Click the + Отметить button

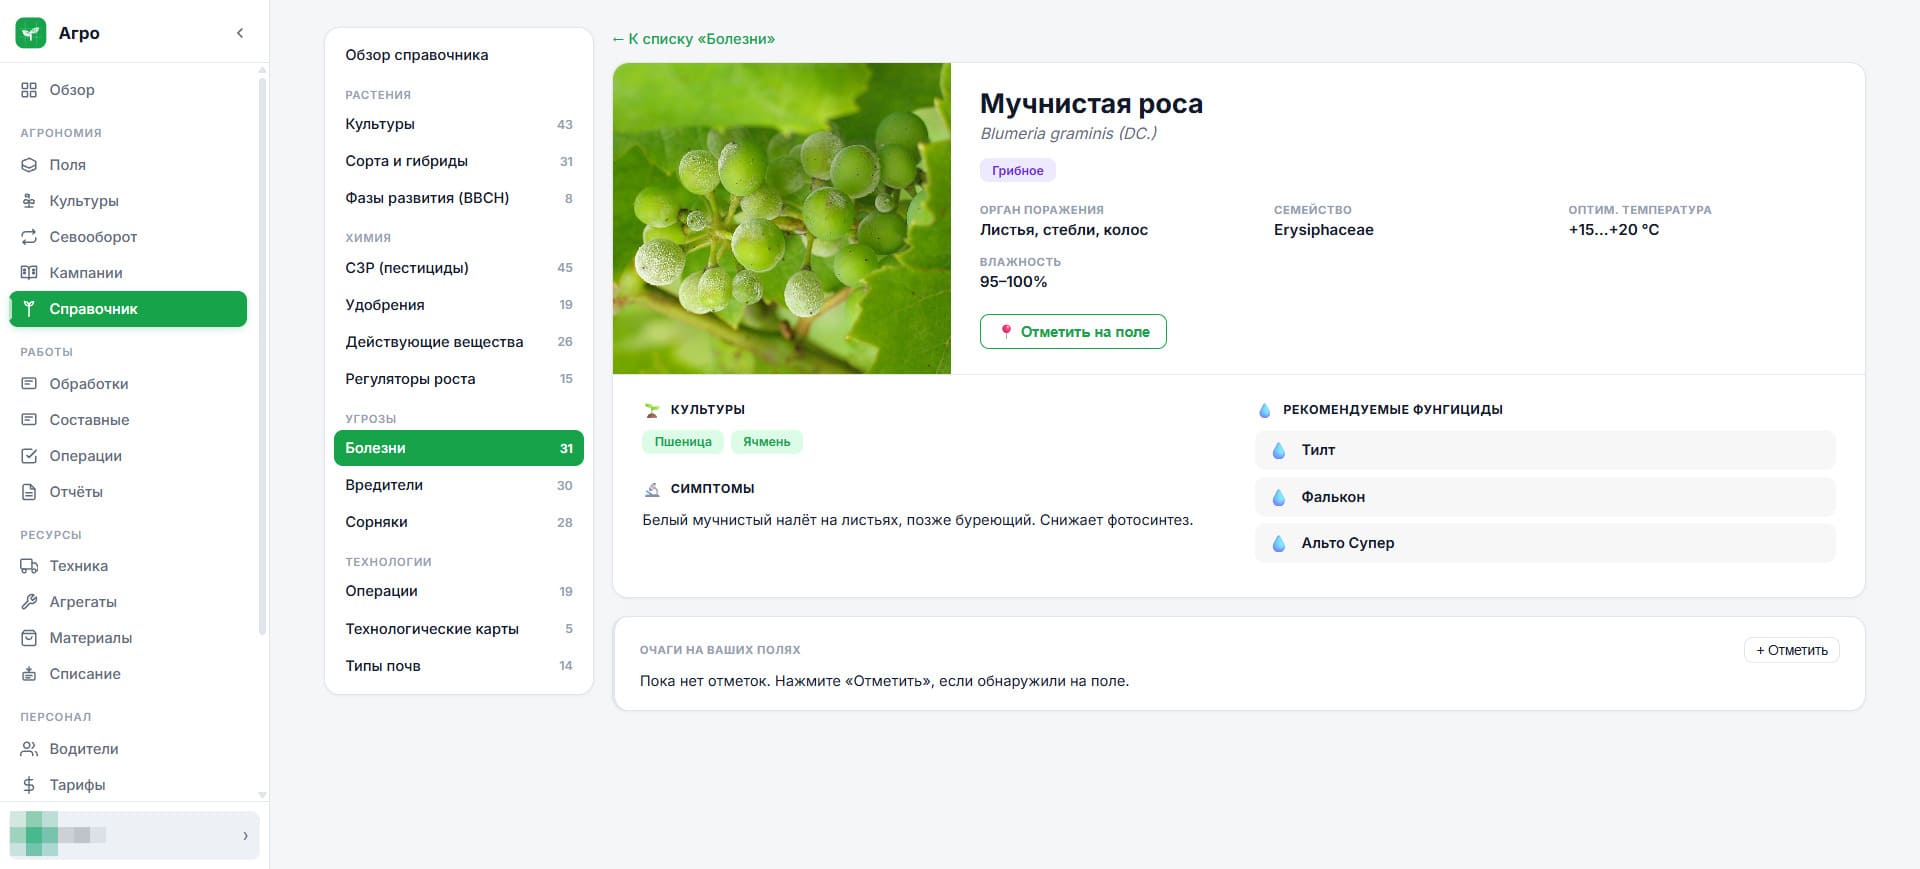(x=1792, y=650)
